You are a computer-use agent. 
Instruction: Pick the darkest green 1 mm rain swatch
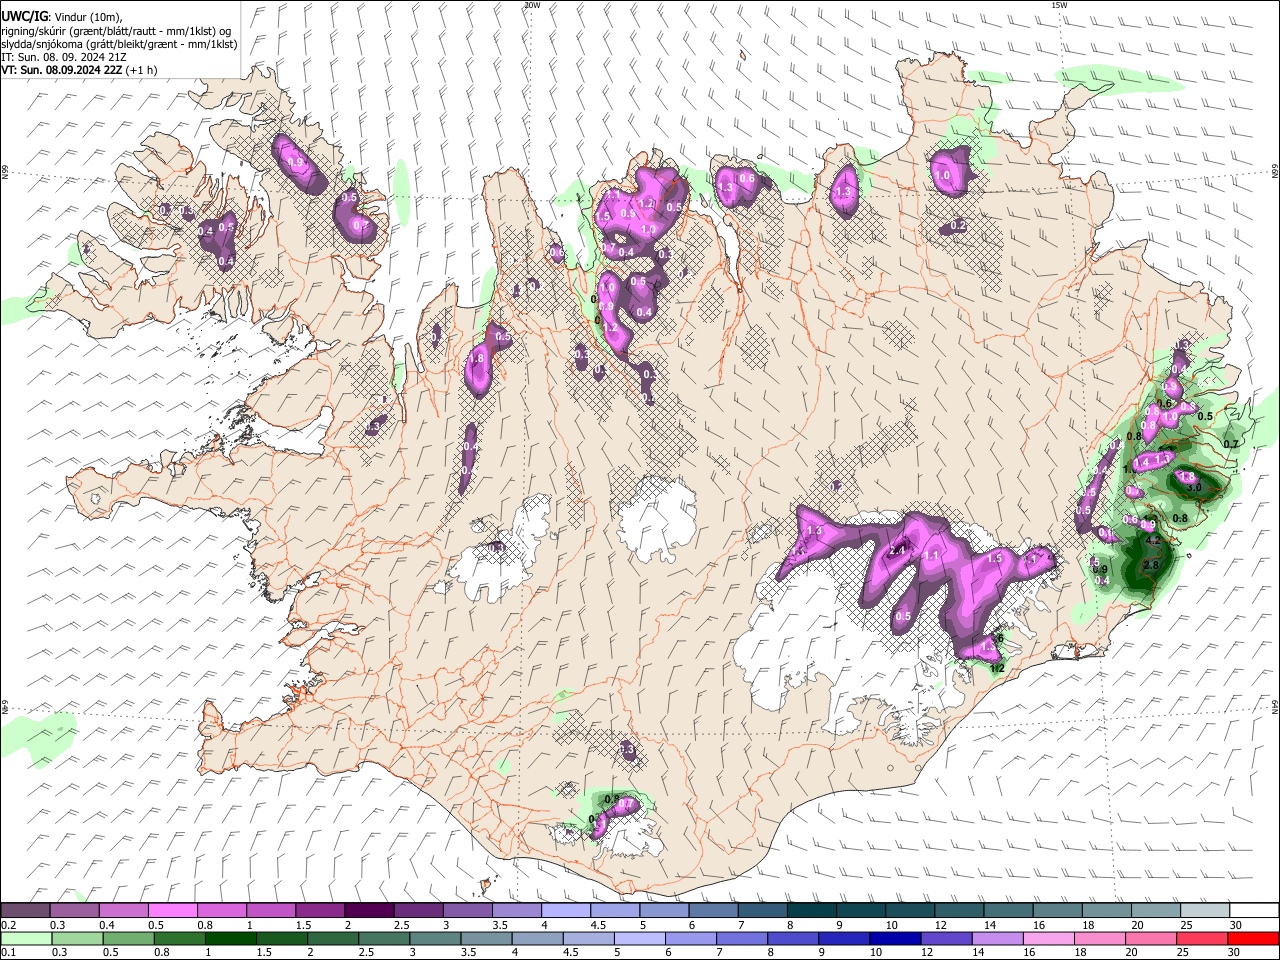[x=230, y=939]
